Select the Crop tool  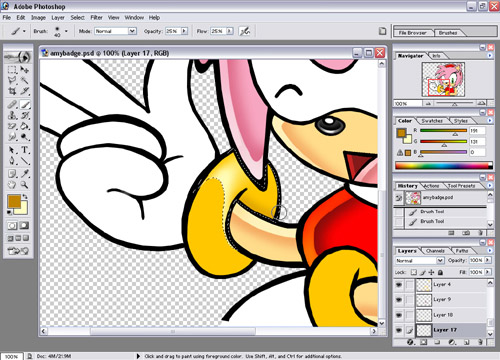point(12,91)
